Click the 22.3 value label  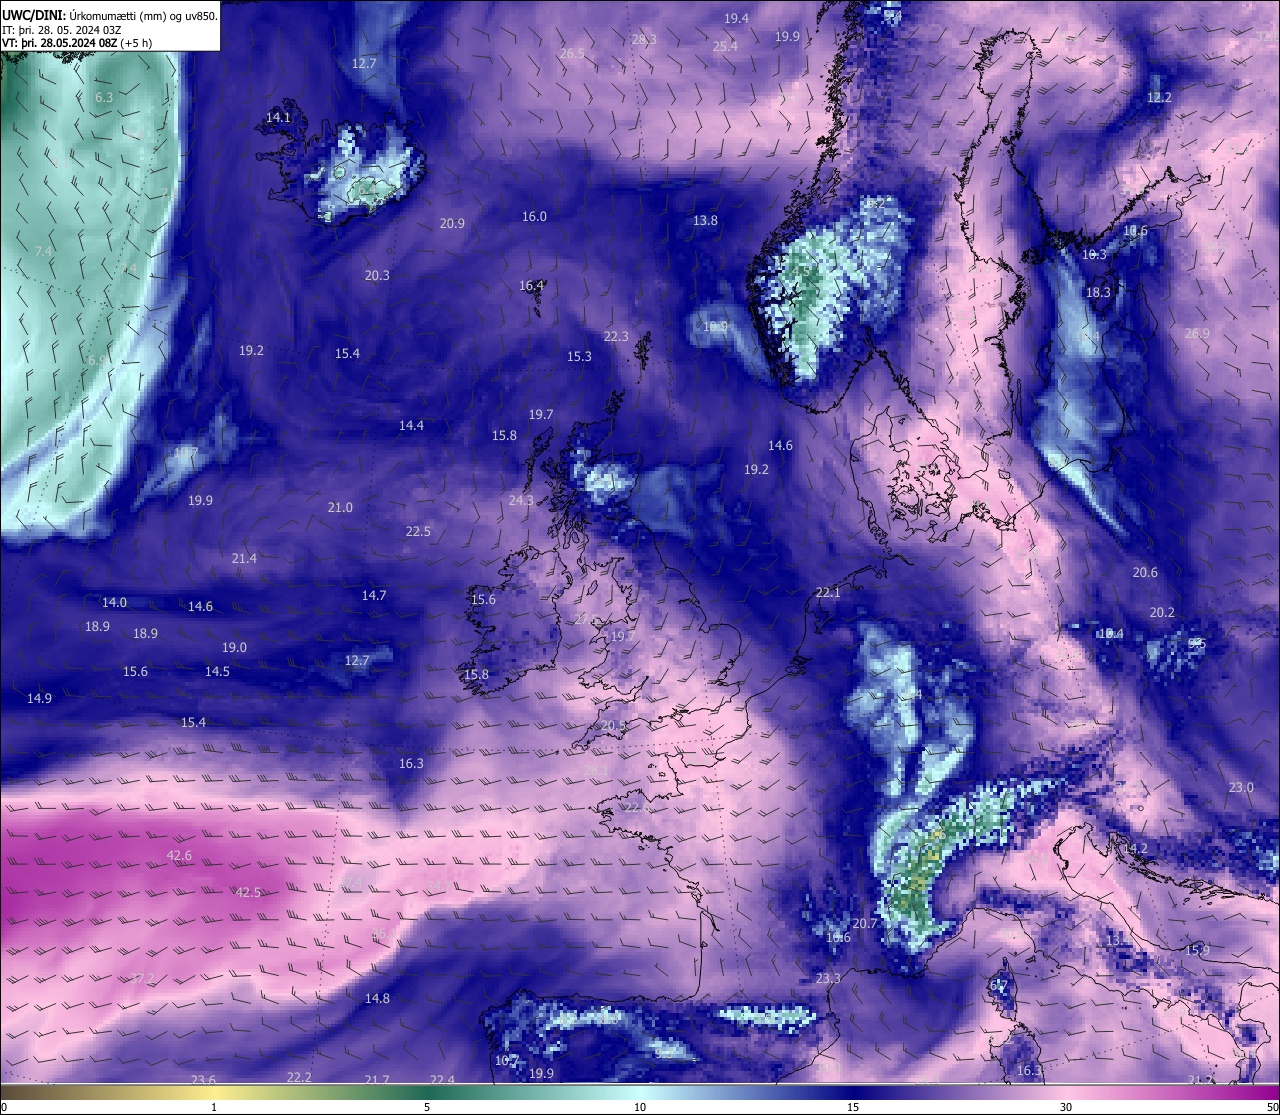click(x=616, y=336)
